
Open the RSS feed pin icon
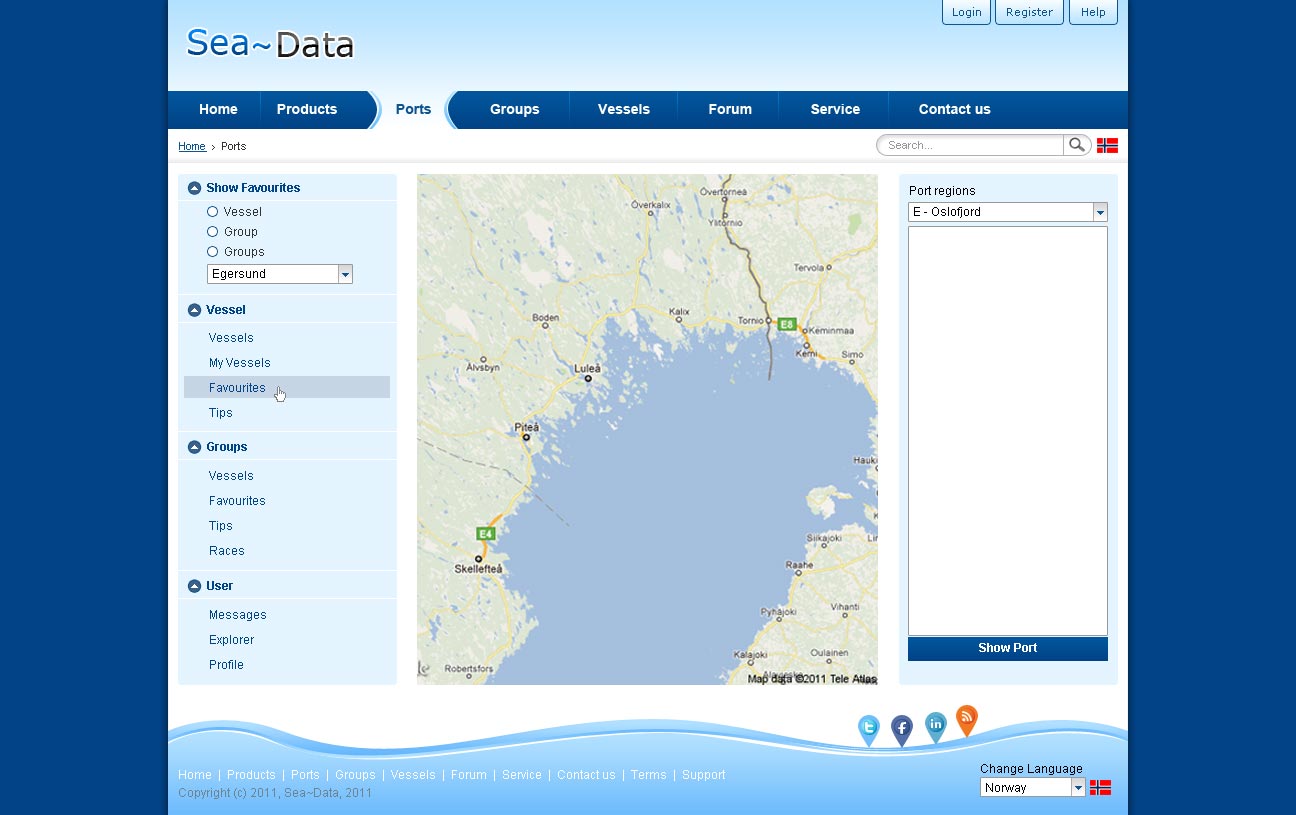click(x=966, y=718)
